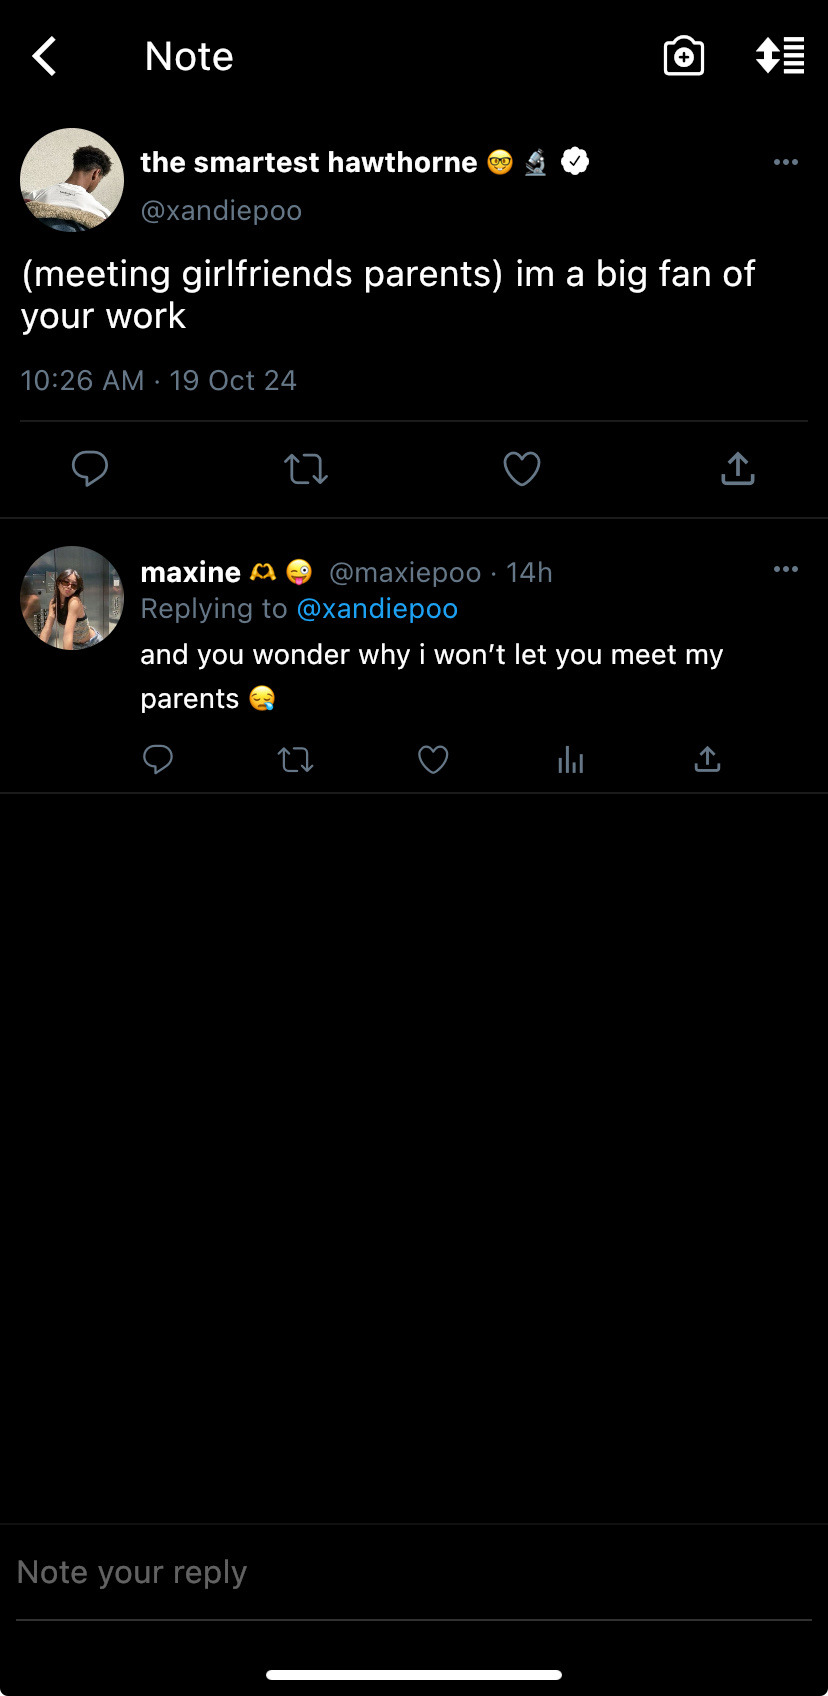Repost maxine's reply

pyautogui.click(x=296, y=760)
